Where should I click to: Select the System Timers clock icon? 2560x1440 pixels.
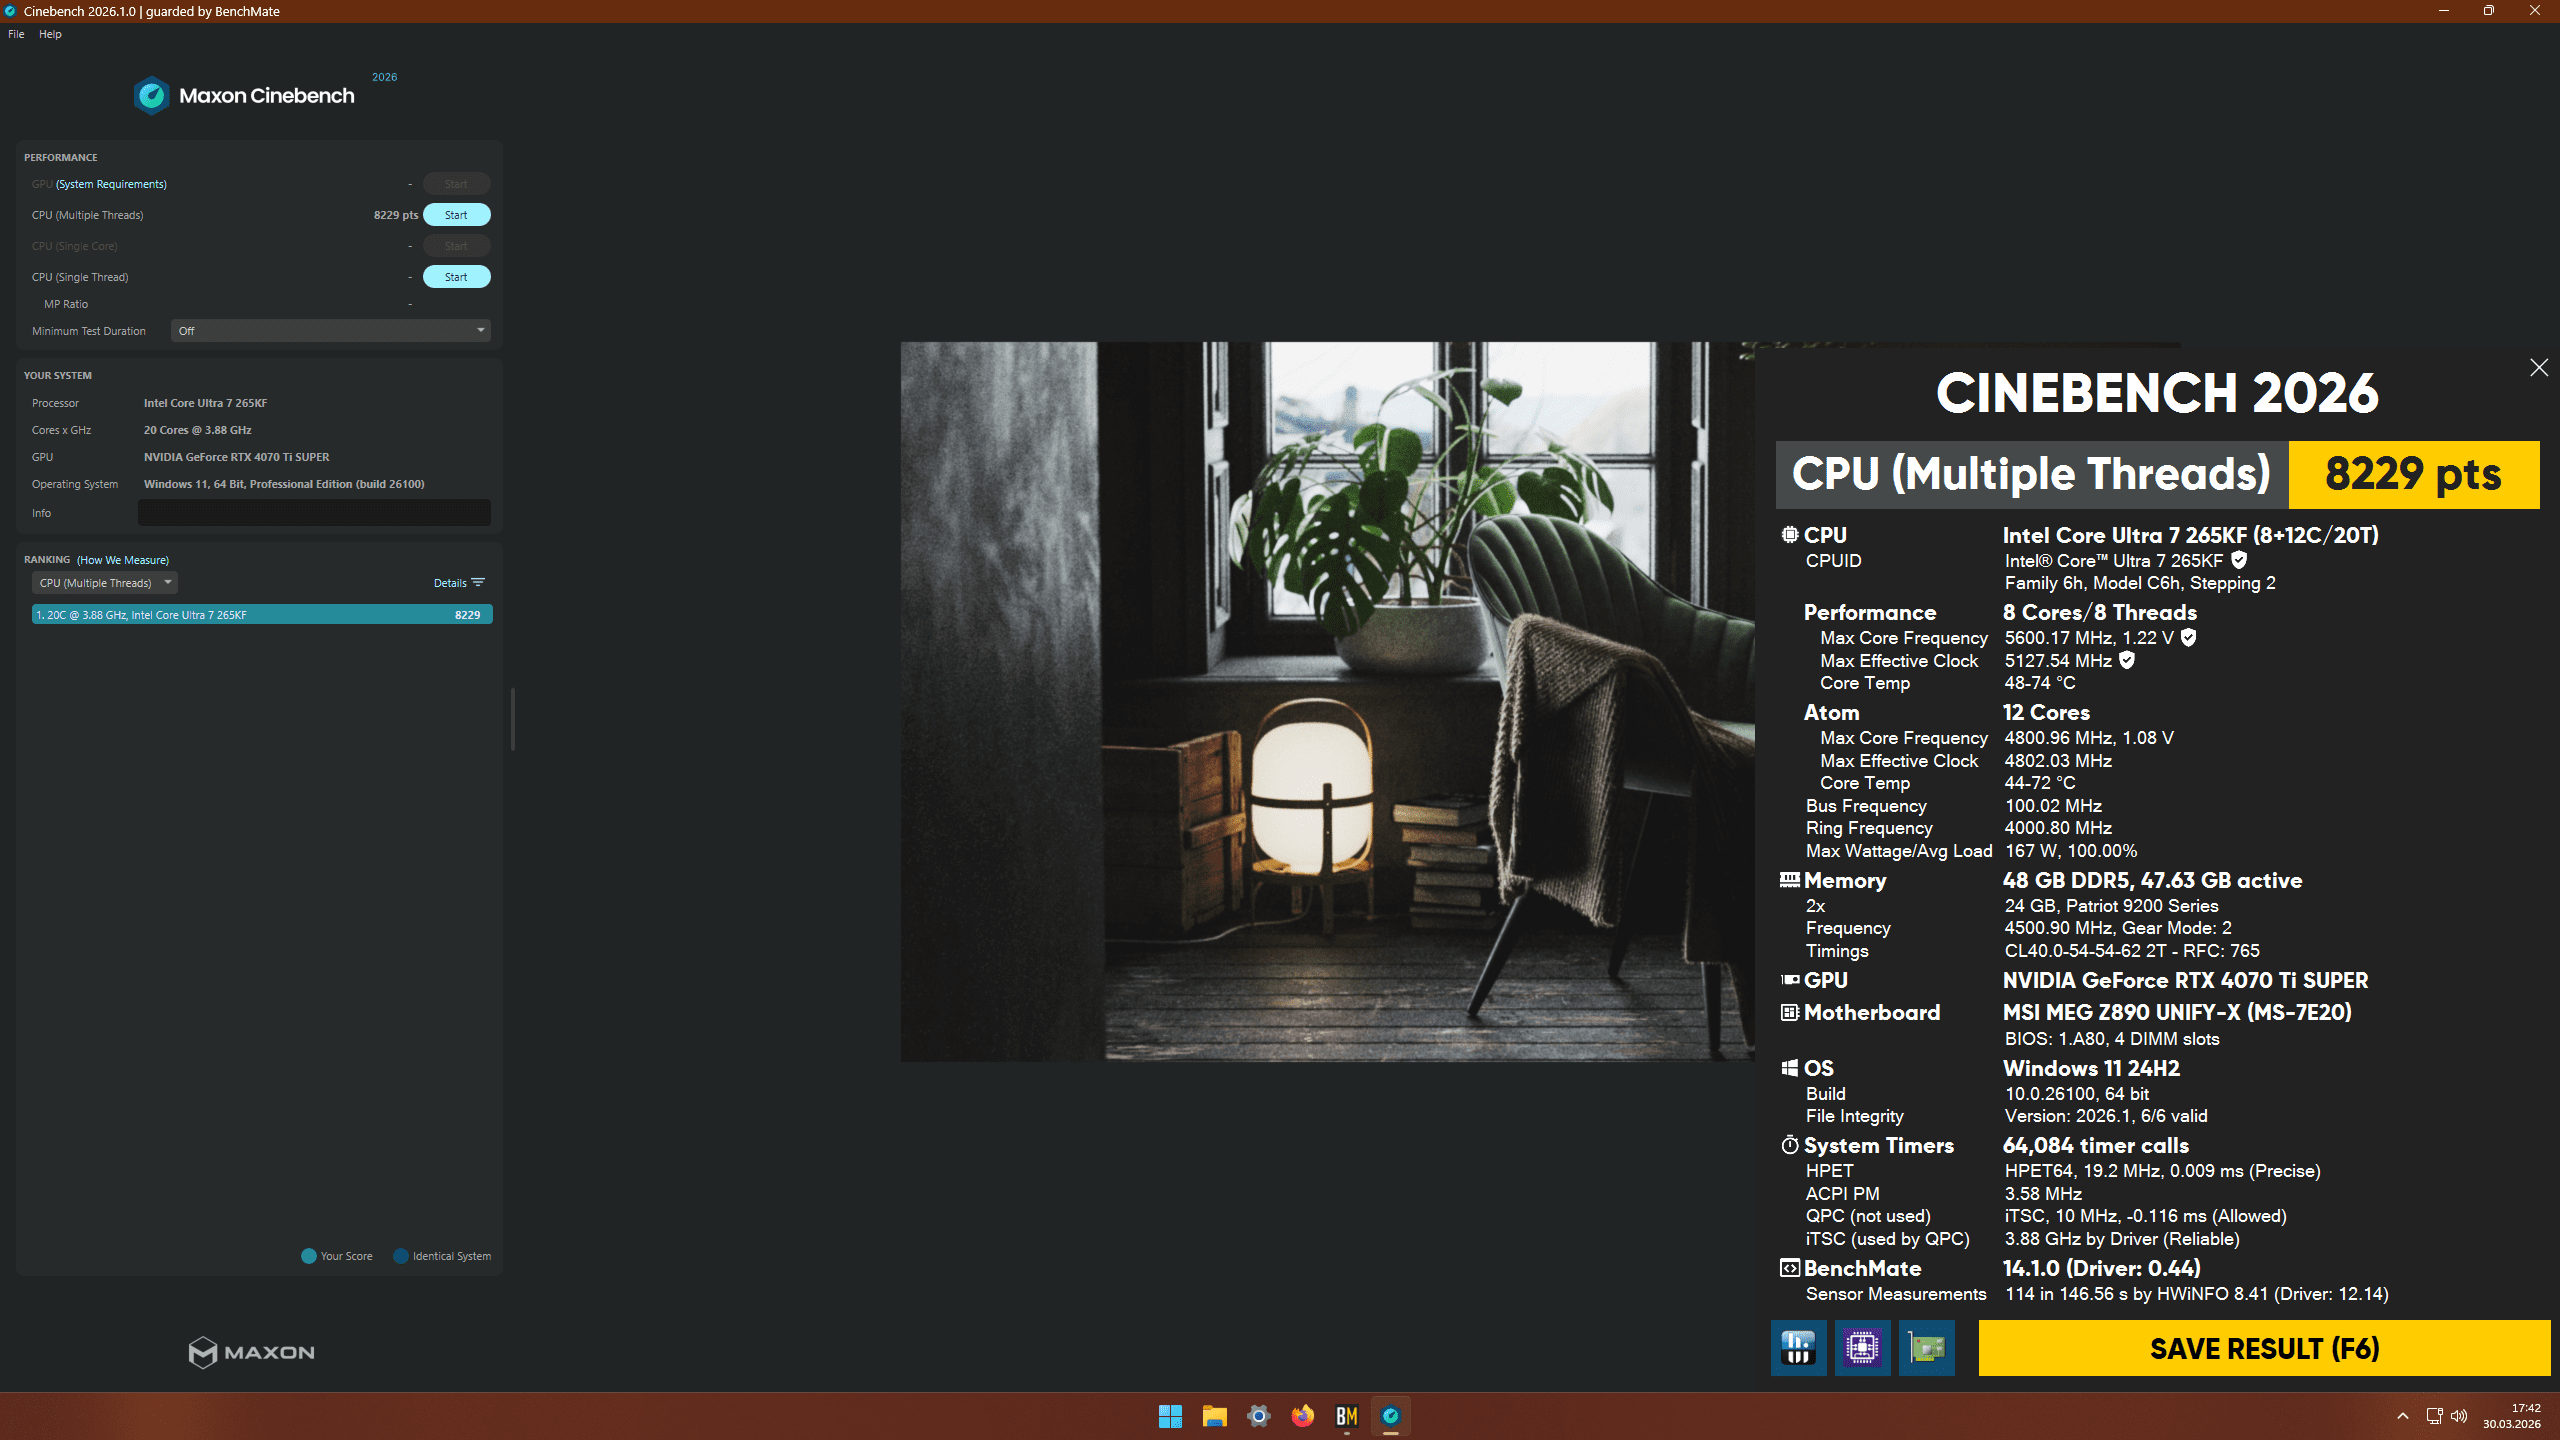click(x=1790, y=1144)
